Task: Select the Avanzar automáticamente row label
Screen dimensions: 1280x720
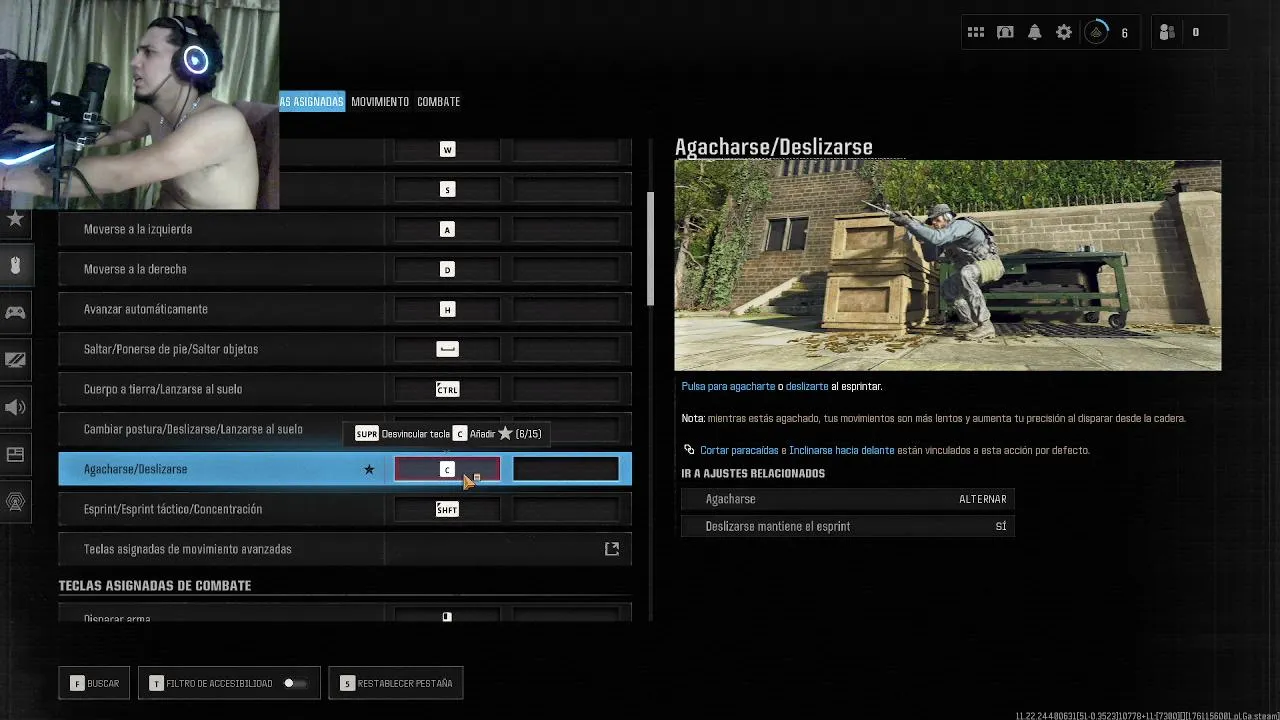Action: pyautogui.click(x=146, y=309)
